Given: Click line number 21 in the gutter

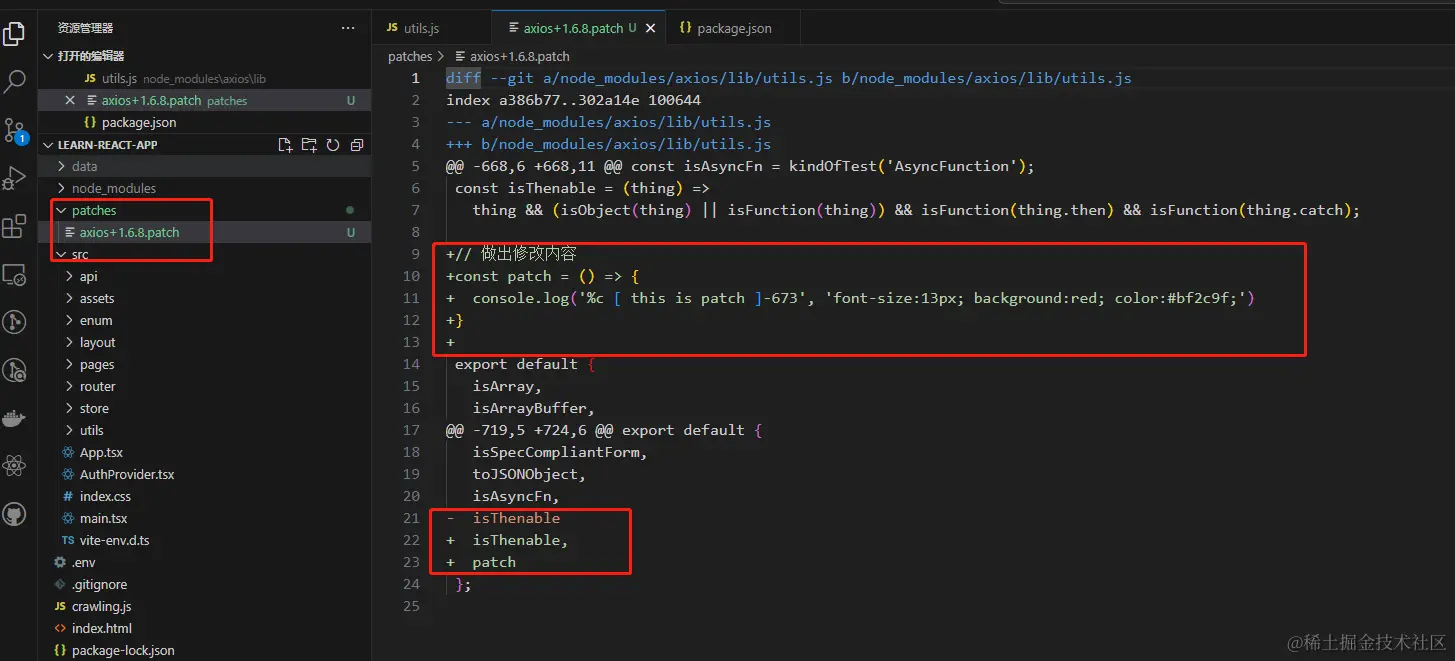Looking at the screenshot, I should 411,518.
